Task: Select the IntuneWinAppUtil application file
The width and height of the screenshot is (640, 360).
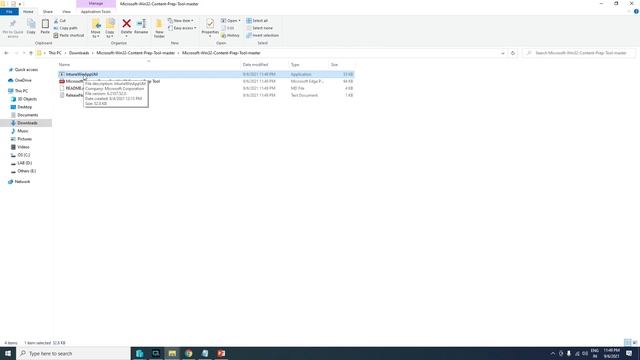Action: (x=206, y=74)
